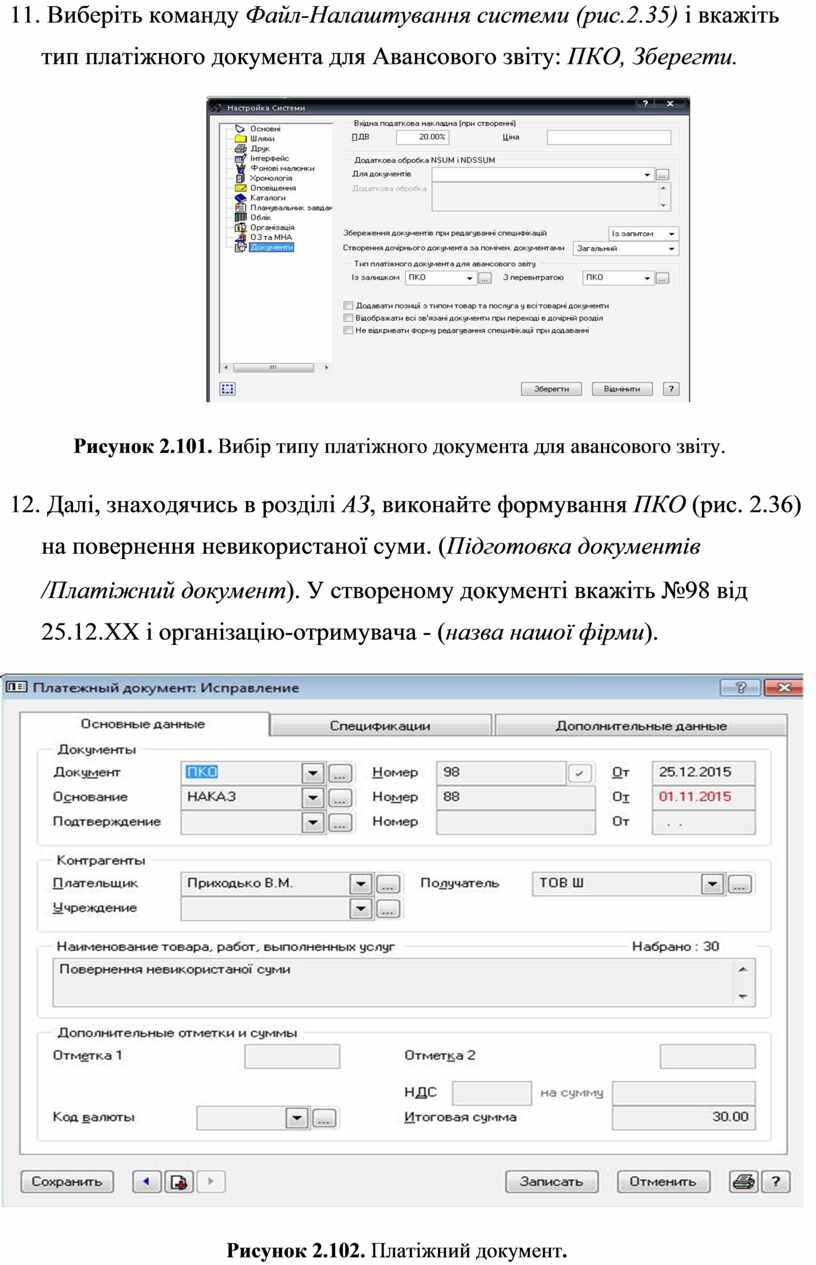The height and width of the screenshot is (1265, 816).
Task: Expand Получатель ТОВ Ш dropdown
Action: 713,884
